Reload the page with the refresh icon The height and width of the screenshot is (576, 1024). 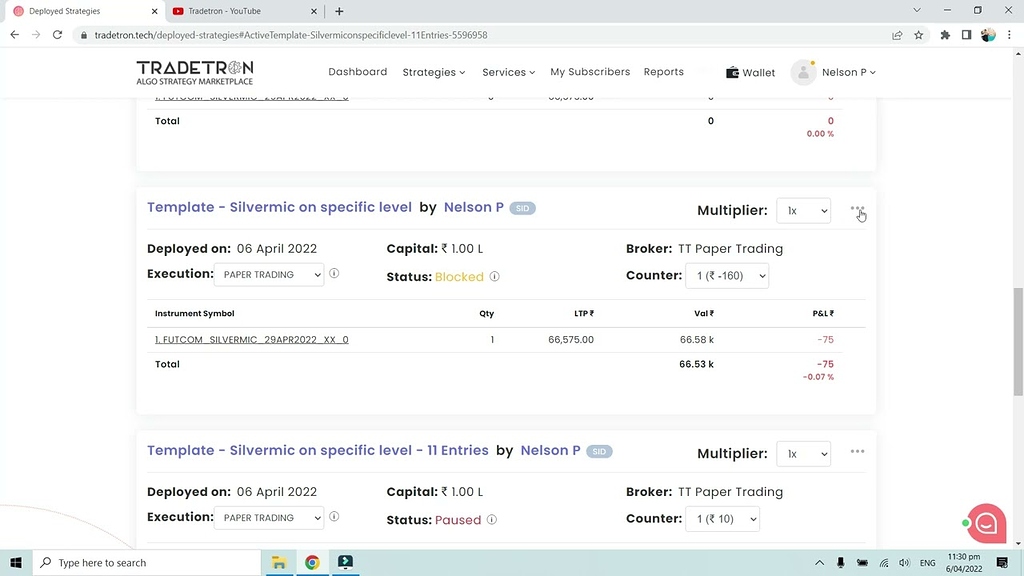[57, 34]
